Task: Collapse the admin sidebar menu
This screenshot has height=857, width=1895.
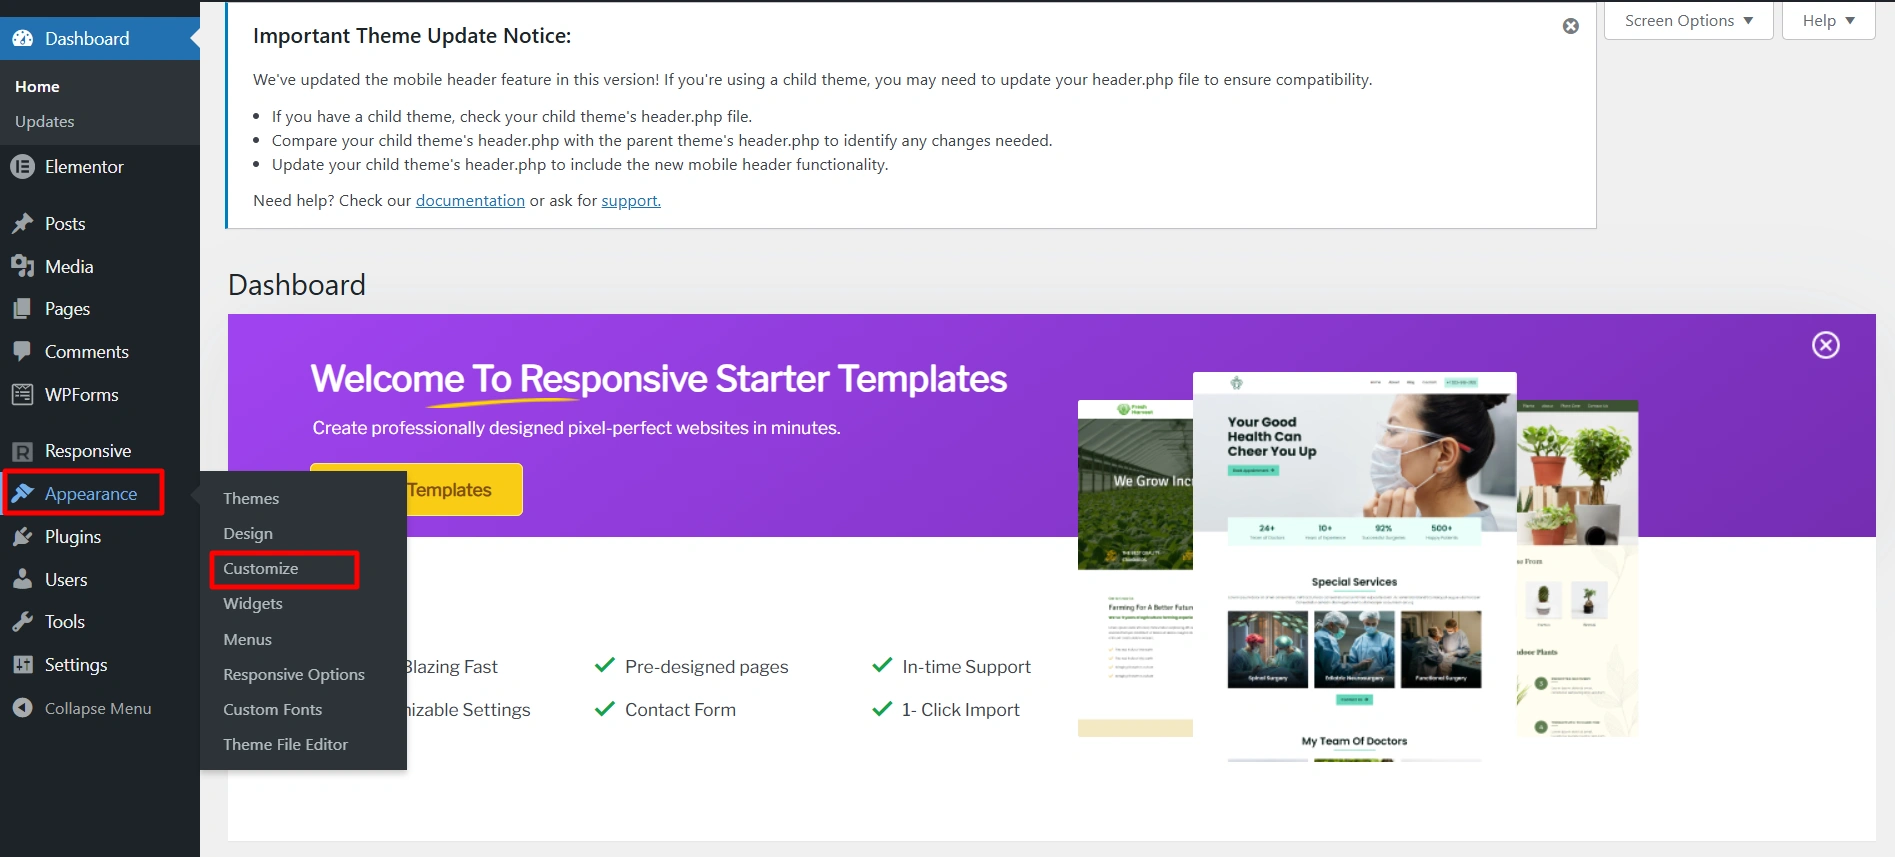Action: coord(98,708)
